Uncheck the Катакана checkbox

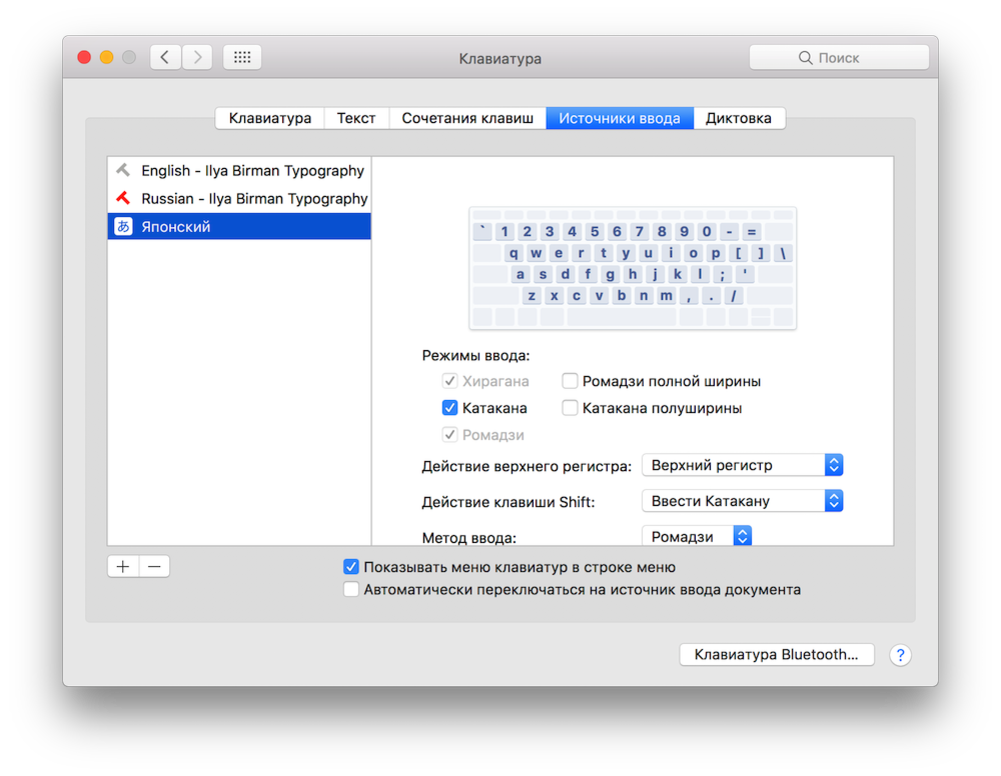449,408
